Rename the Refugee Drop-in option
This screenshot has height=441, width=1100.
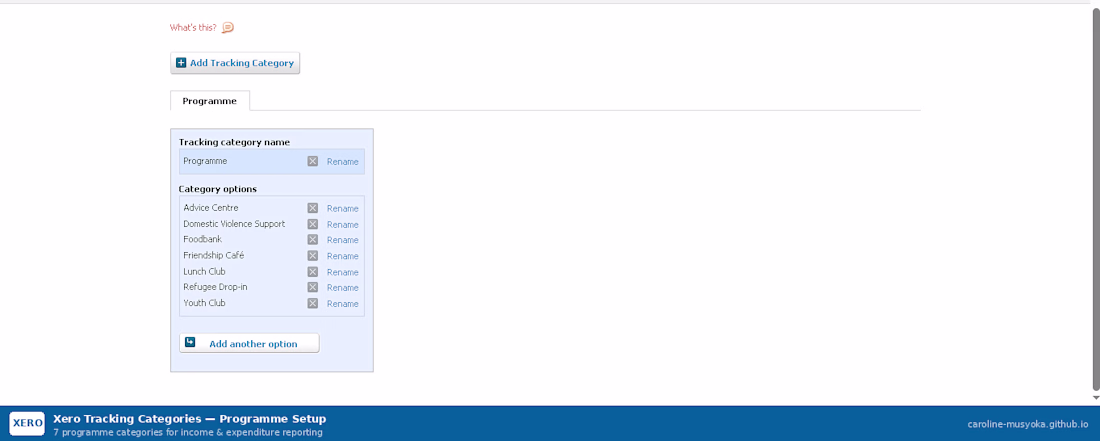342,288
